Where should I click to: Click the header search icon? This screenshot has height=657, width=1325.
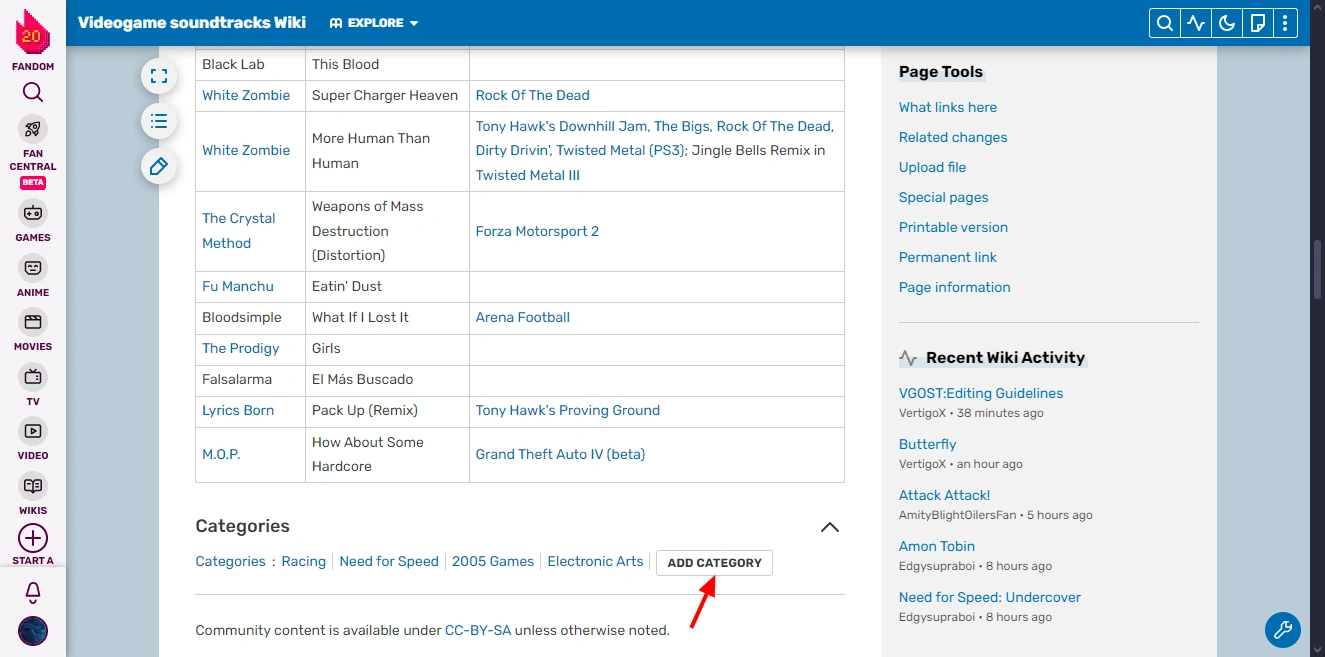point(1164,23)
